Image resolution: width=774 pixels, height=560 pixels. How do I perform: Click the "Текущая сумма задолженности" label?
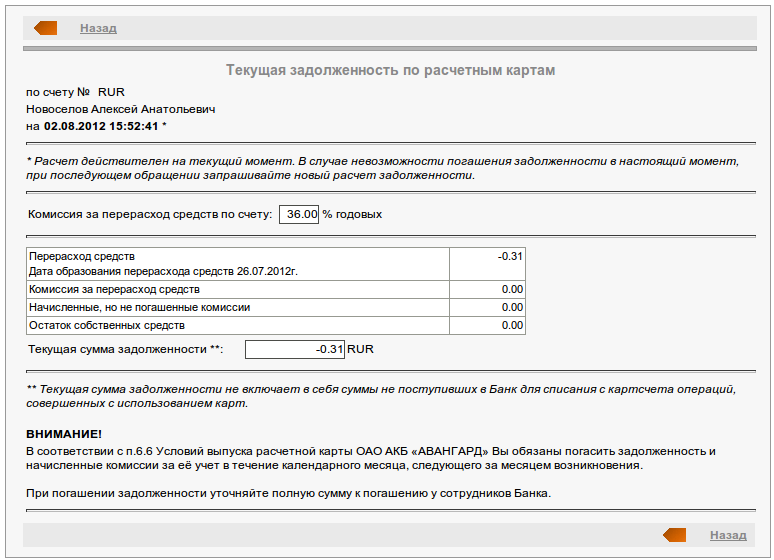126,349
